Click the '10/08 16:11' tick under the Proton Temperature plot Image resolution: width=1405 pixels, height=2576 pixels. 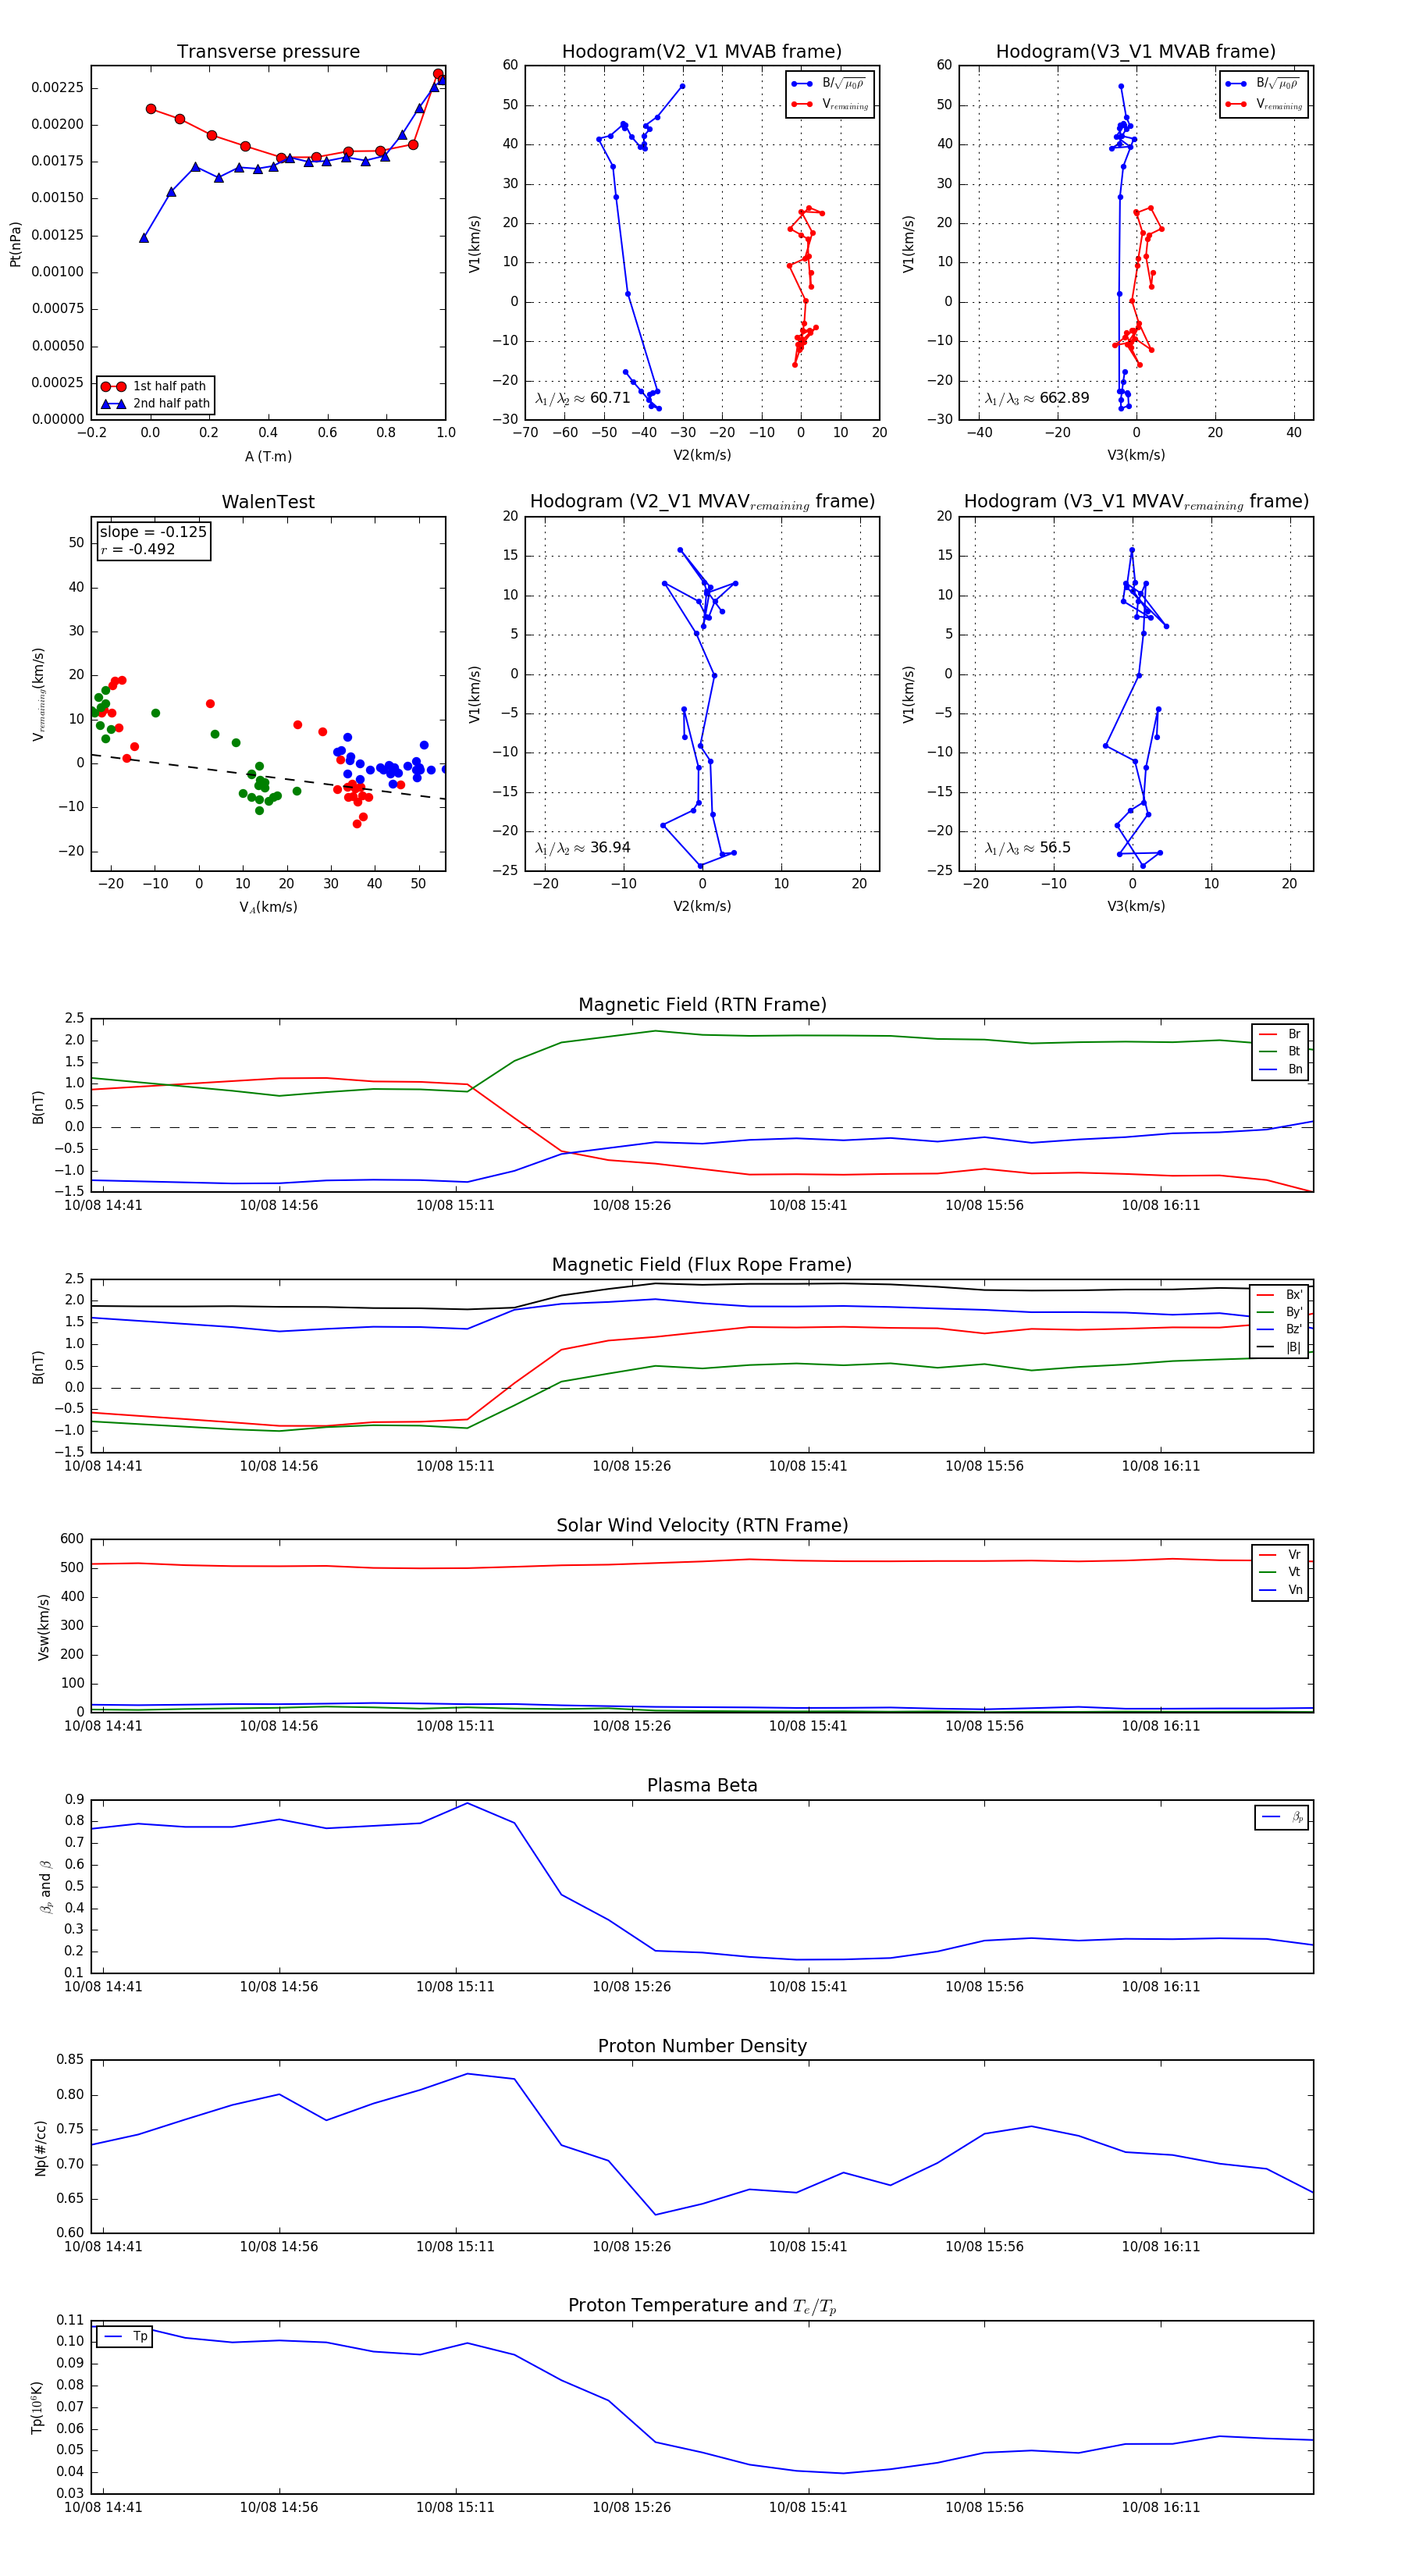(1160, 2507)
